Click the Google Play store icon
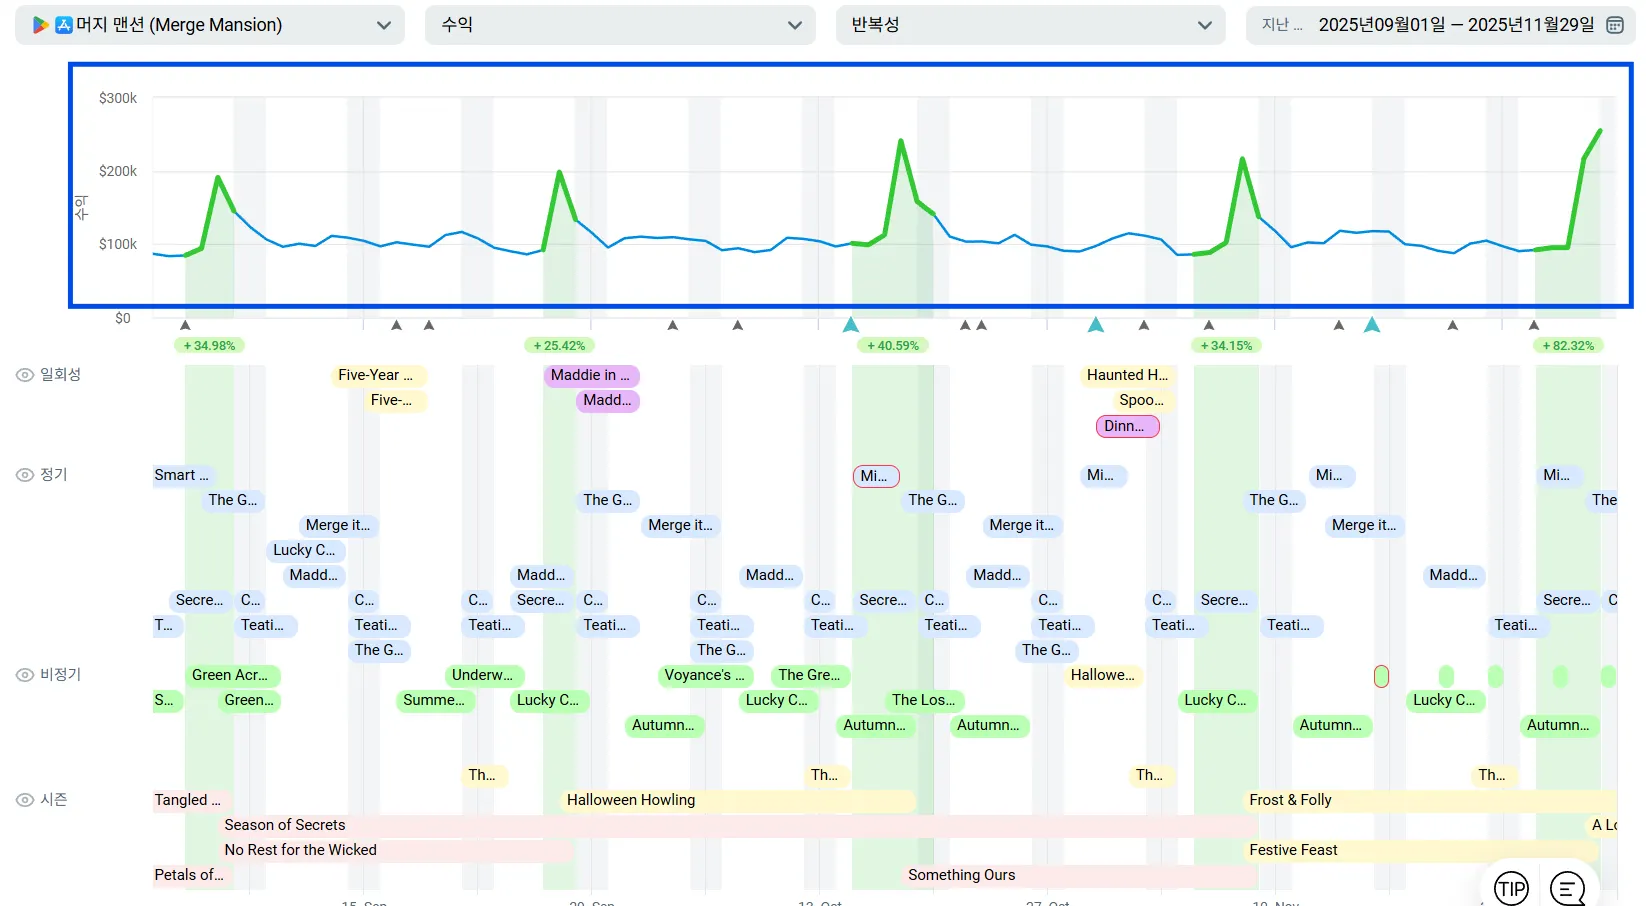Image resolution: width=1646 pixels, height=906 pixels. (40, 25)
